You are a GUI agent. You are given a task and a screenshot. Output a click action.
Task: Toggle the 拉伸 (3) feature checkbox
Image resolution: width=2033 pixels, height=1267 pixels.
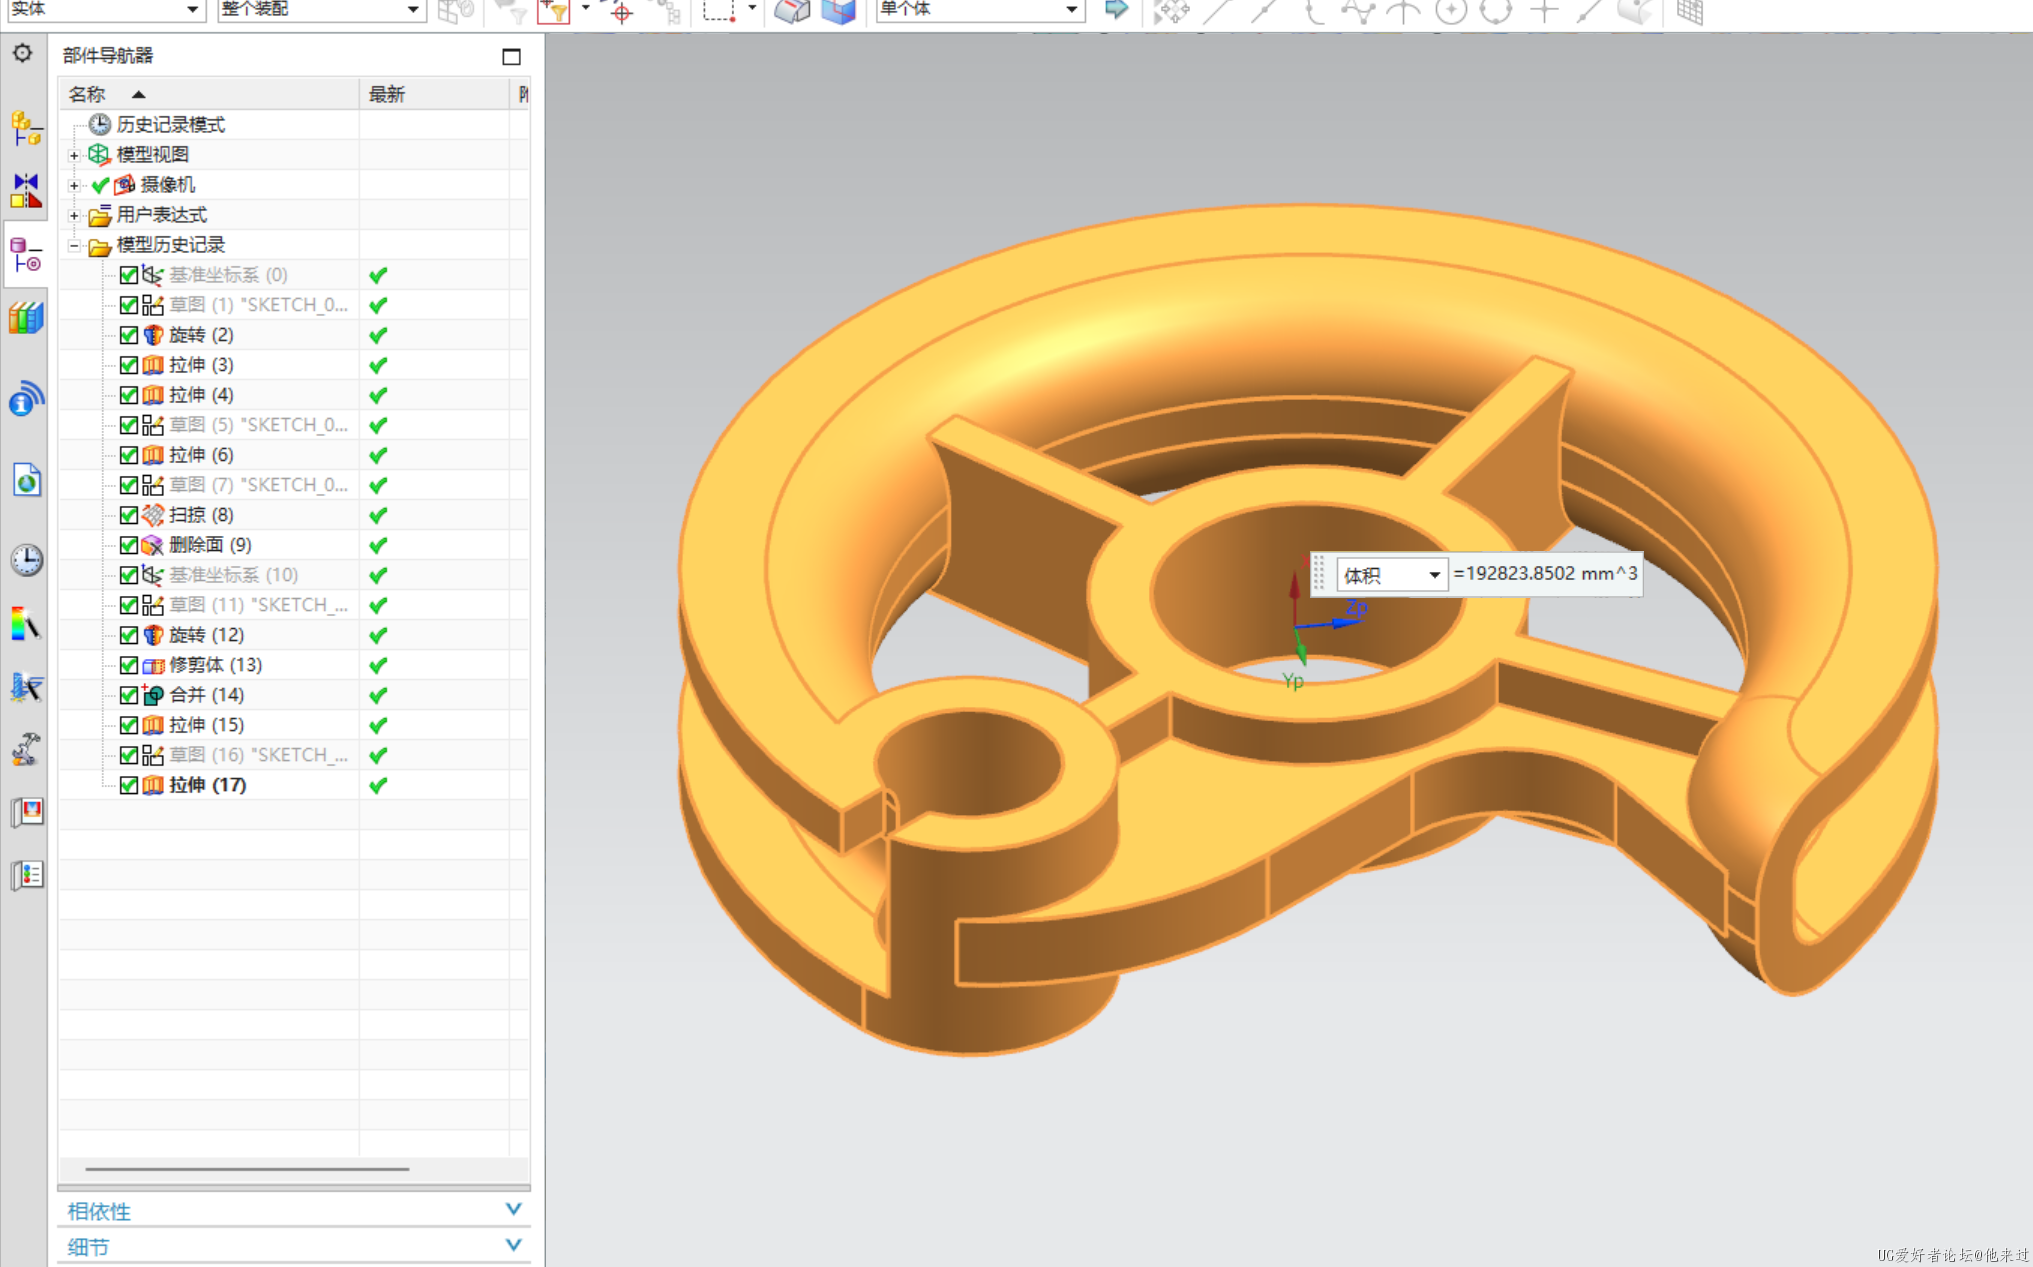click(x=128, y=365)
